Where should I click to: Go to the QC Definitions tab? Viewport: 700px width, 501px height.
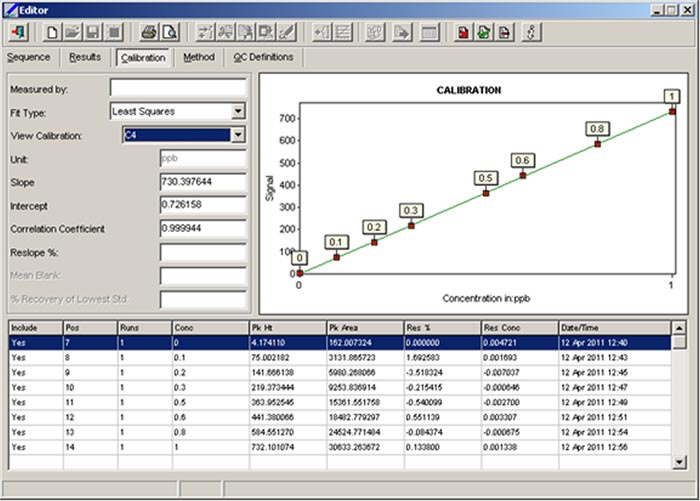tap(263, 58)
